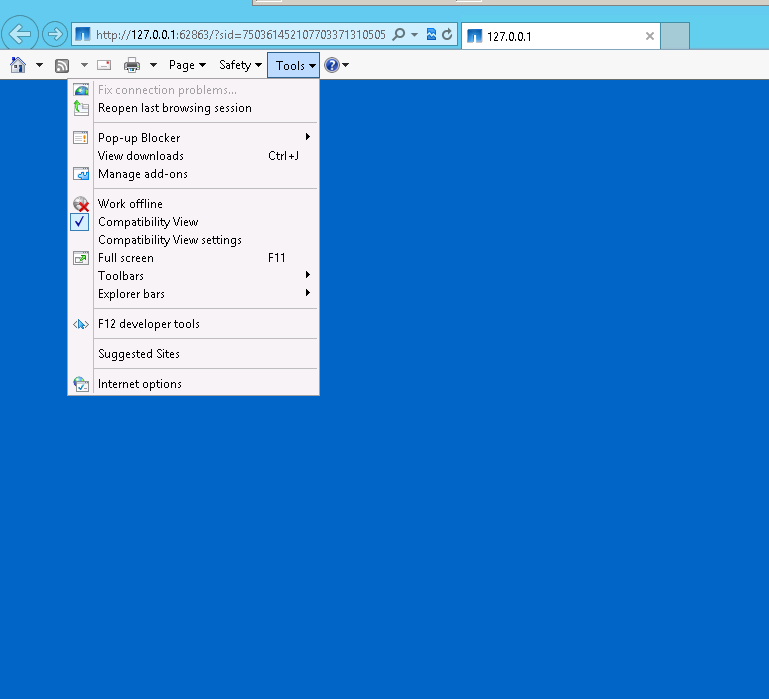Click the Home icon in command bar
The height and width of the screenshot is (699, 769).
(x=18, y=65)
